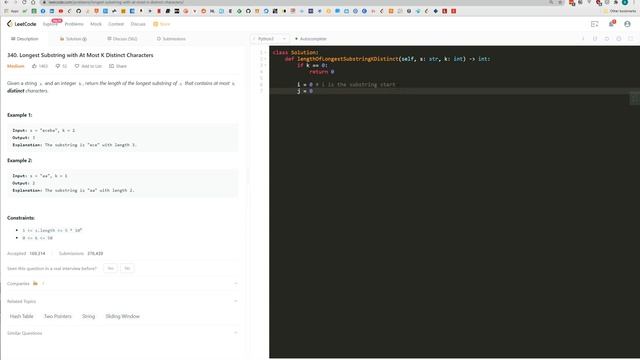The image size is (640, 360).
Task: Open the Discuss (562) tab
Action: [122, 39]
